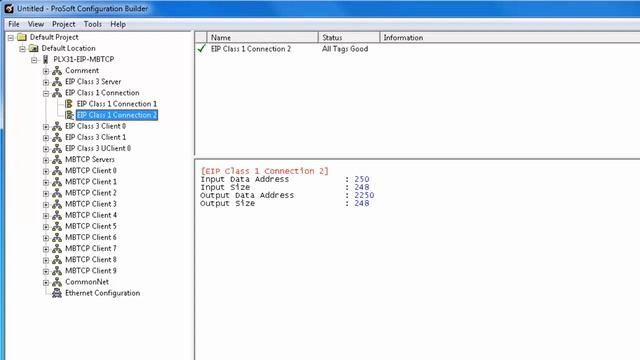Expand the EIP Class 3 Client 0 node
This screenshot has height=360, width=640.
46,127
